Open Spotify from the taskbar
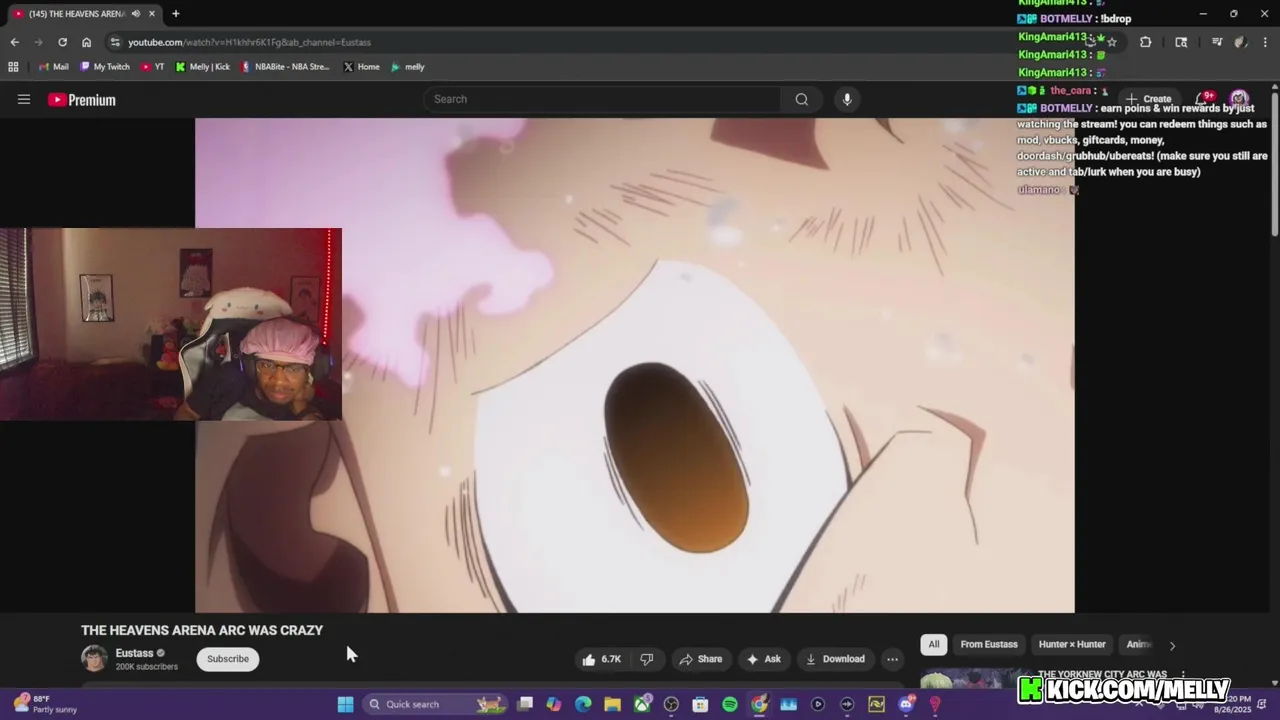Screen dimensions: 1280x720 pyautogui.click(x=730, y=704)
